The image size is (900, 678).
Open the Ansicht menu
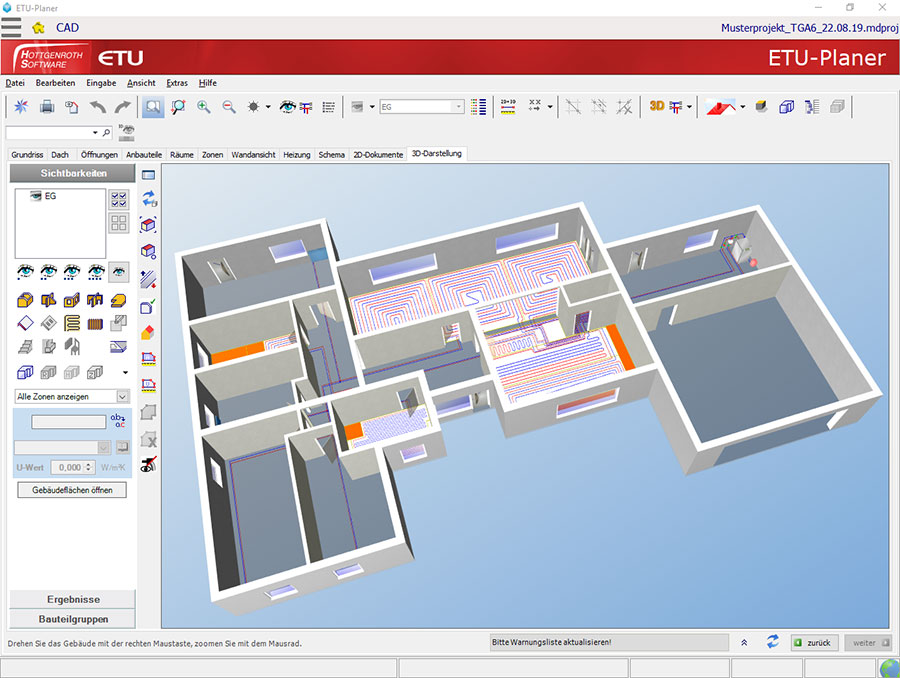coord(141,83)
